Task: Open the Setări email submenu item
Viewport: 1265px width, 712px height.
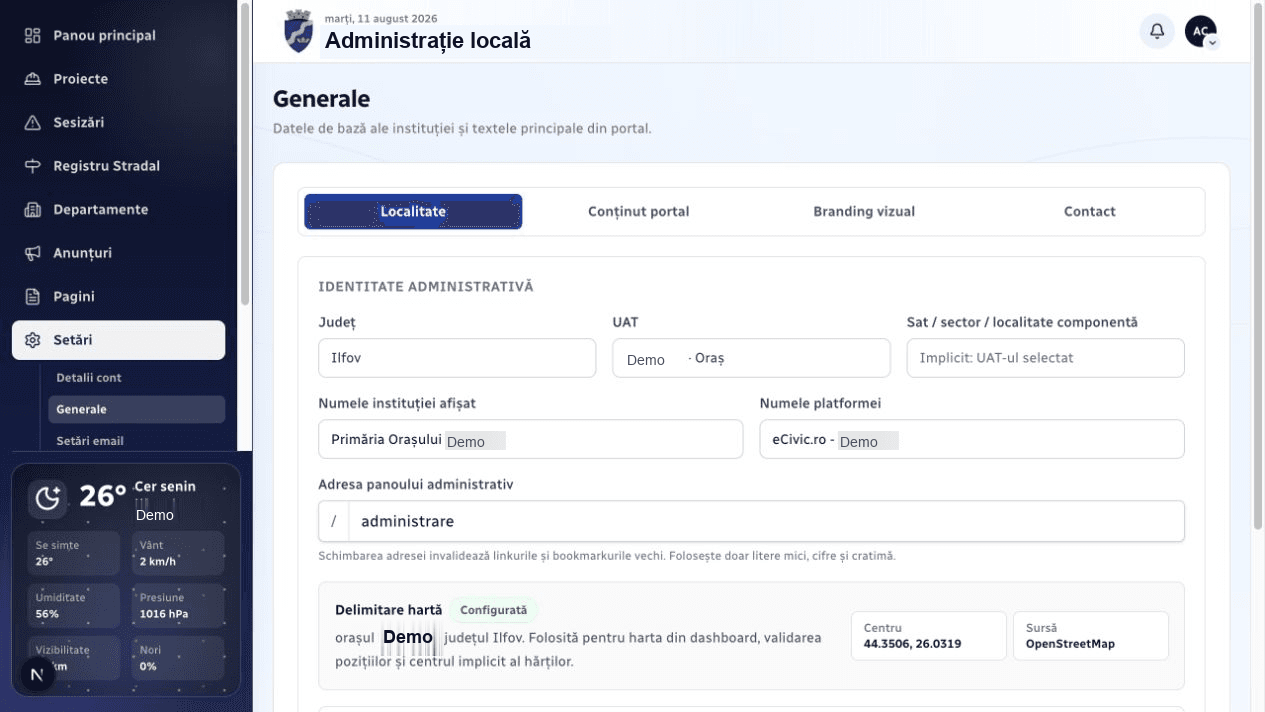Action: [136, 441]
